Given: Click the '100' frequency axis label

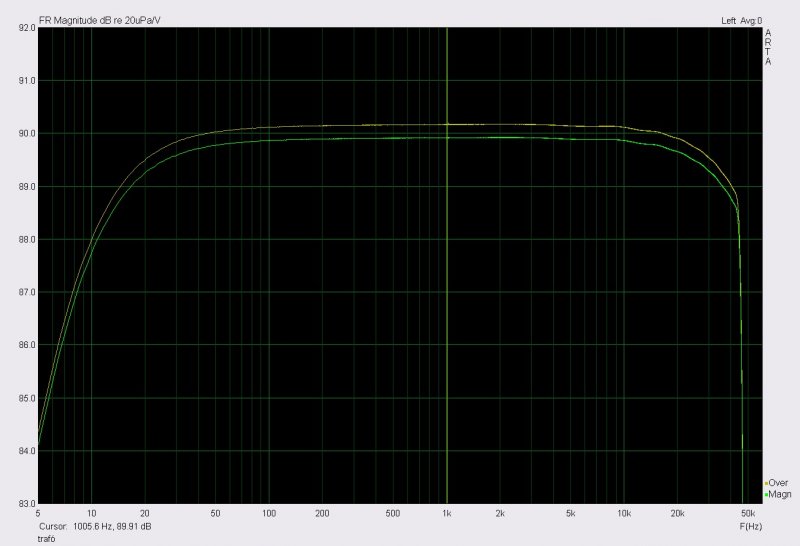Looking at the screenshot, I should pyautogui.click(x=269, y=513).
